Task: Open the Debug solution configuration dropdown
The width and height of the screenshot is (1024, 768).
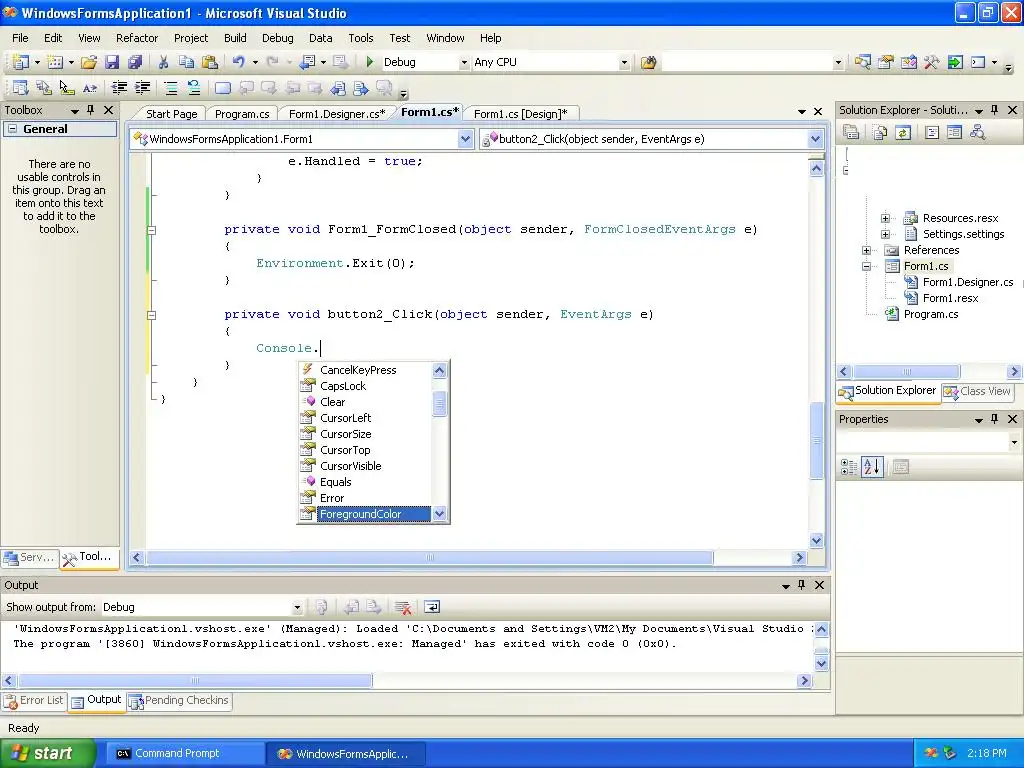Action: pyautogui.click(x=464, y=63)
